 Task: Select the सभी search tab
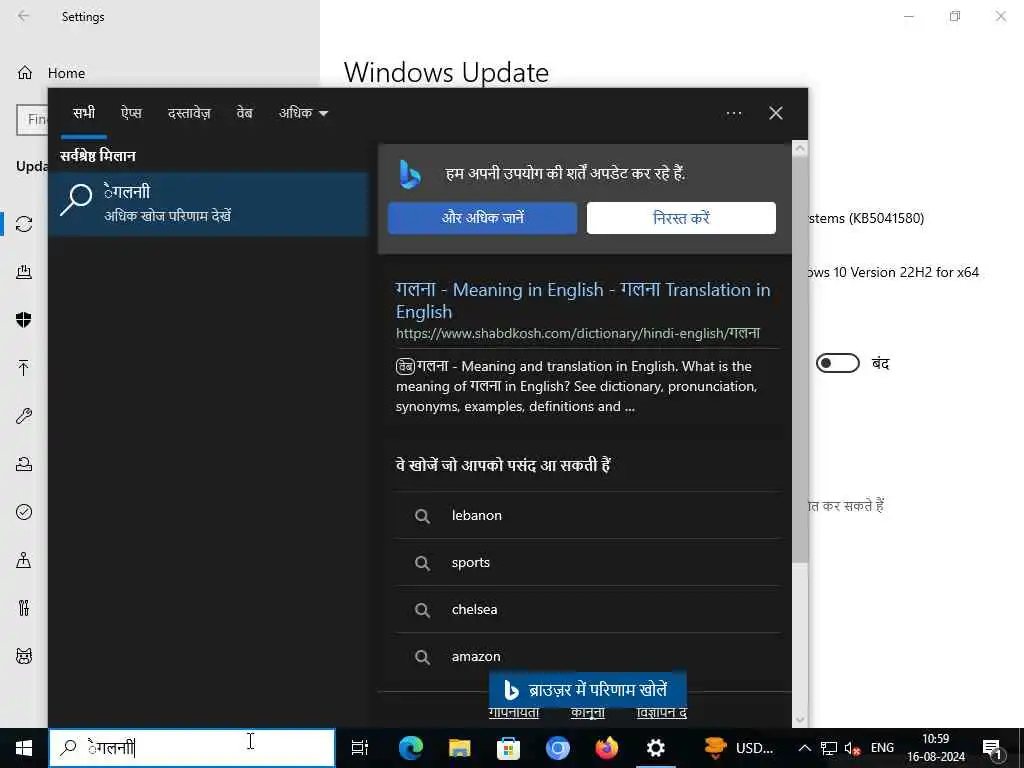coord(84,113)
